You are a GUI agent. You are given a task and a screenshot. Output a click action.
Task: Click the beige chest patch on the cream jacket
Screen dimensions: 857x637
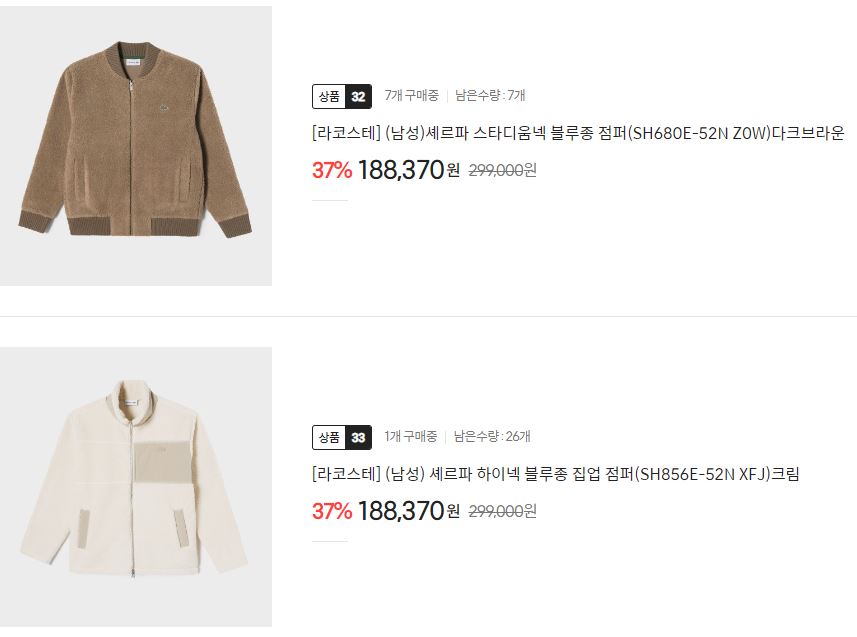pyautogui.click(x=162, y=462)
